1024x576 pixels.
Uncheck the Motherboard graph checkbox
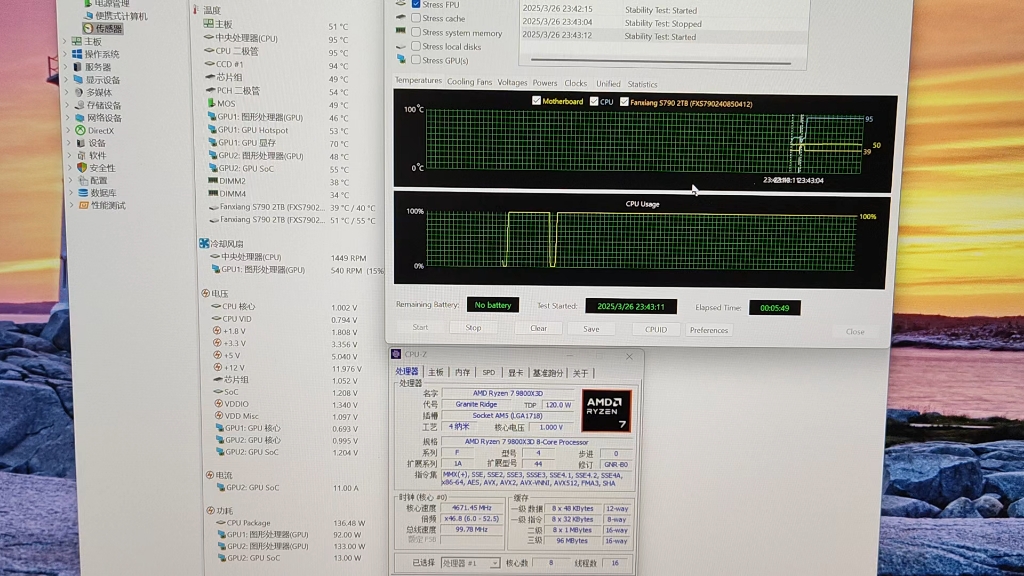pyautogui.click(x=537, y=102)
